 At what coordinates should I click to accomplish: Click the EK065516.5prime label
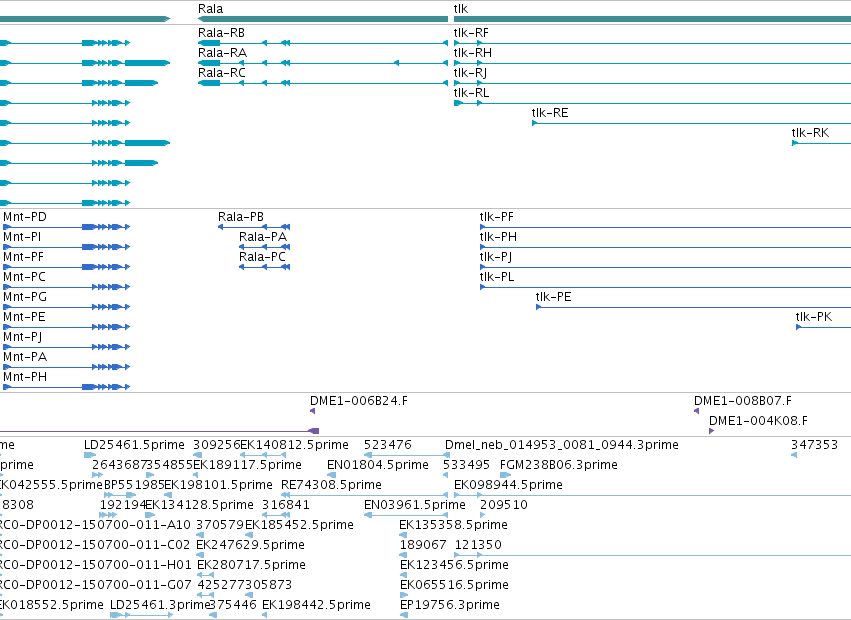tap(454, 586)
